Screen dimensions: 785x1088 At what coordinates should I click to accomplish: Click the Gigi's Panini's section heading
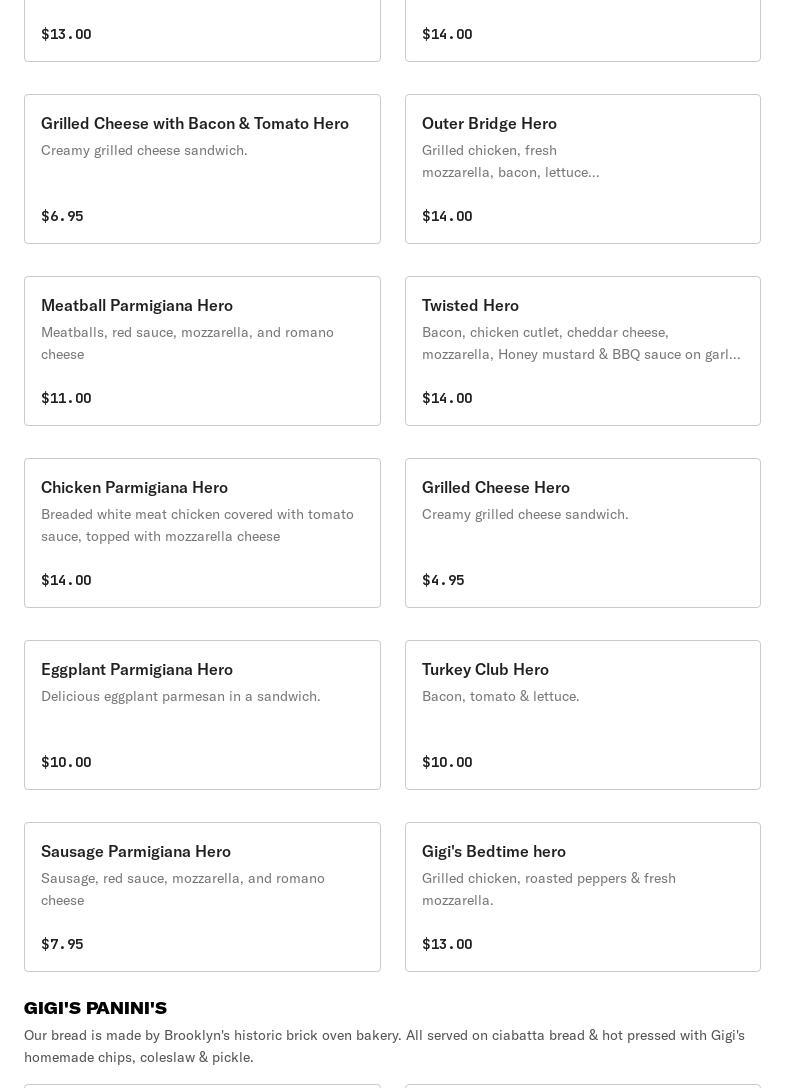click(x=95, y=1007)
